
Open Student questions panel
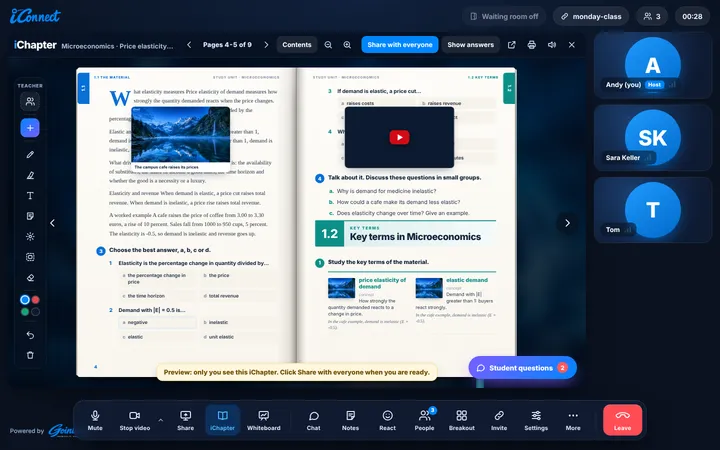[x=523, y=368]
